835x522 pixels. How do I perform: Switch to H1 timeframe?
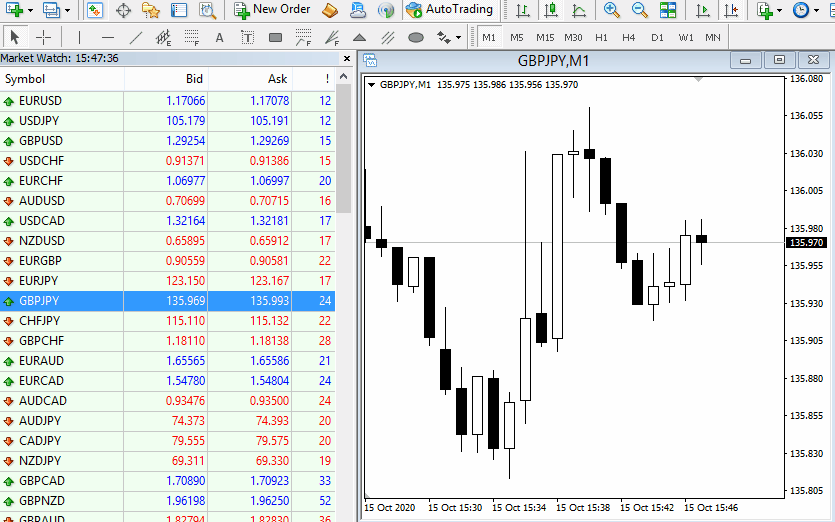(601, 38)
